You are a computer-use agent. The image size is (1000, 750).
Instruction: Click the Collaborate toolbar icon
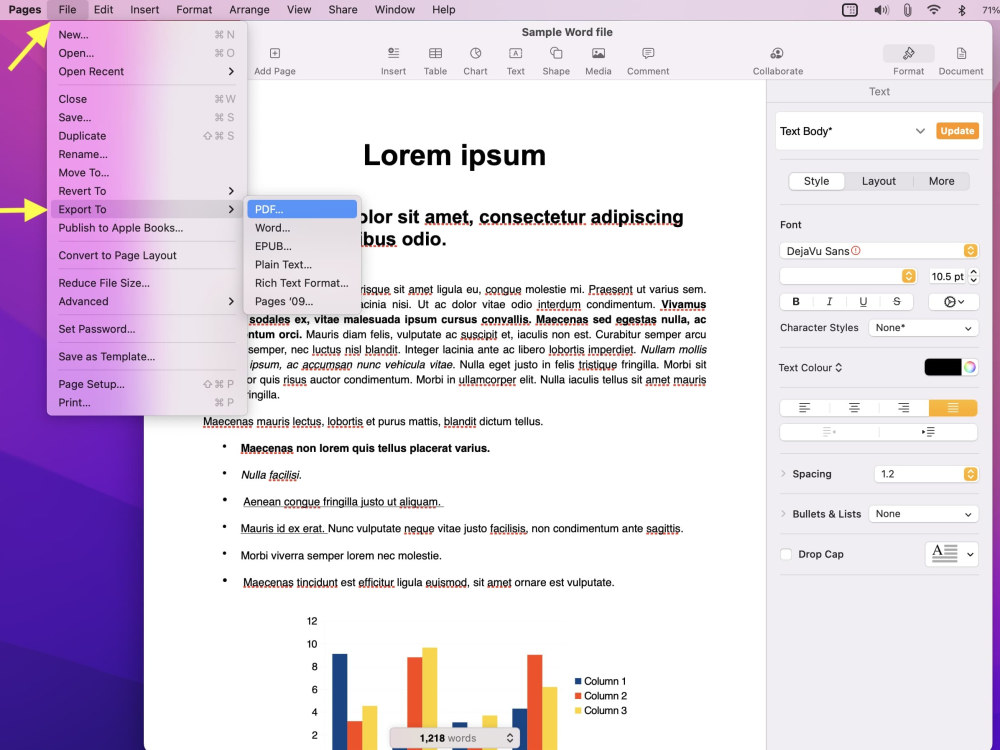click(x=777, y=54)
